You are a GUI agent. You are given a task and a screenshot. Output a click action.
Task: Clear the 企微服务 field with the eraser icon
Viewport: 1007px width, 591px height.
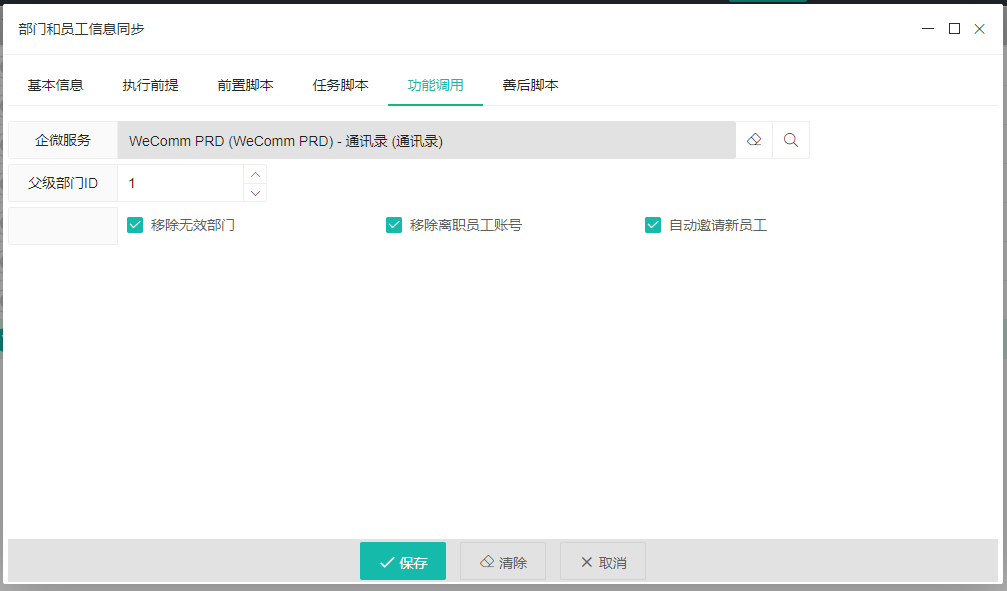point(754,140)
